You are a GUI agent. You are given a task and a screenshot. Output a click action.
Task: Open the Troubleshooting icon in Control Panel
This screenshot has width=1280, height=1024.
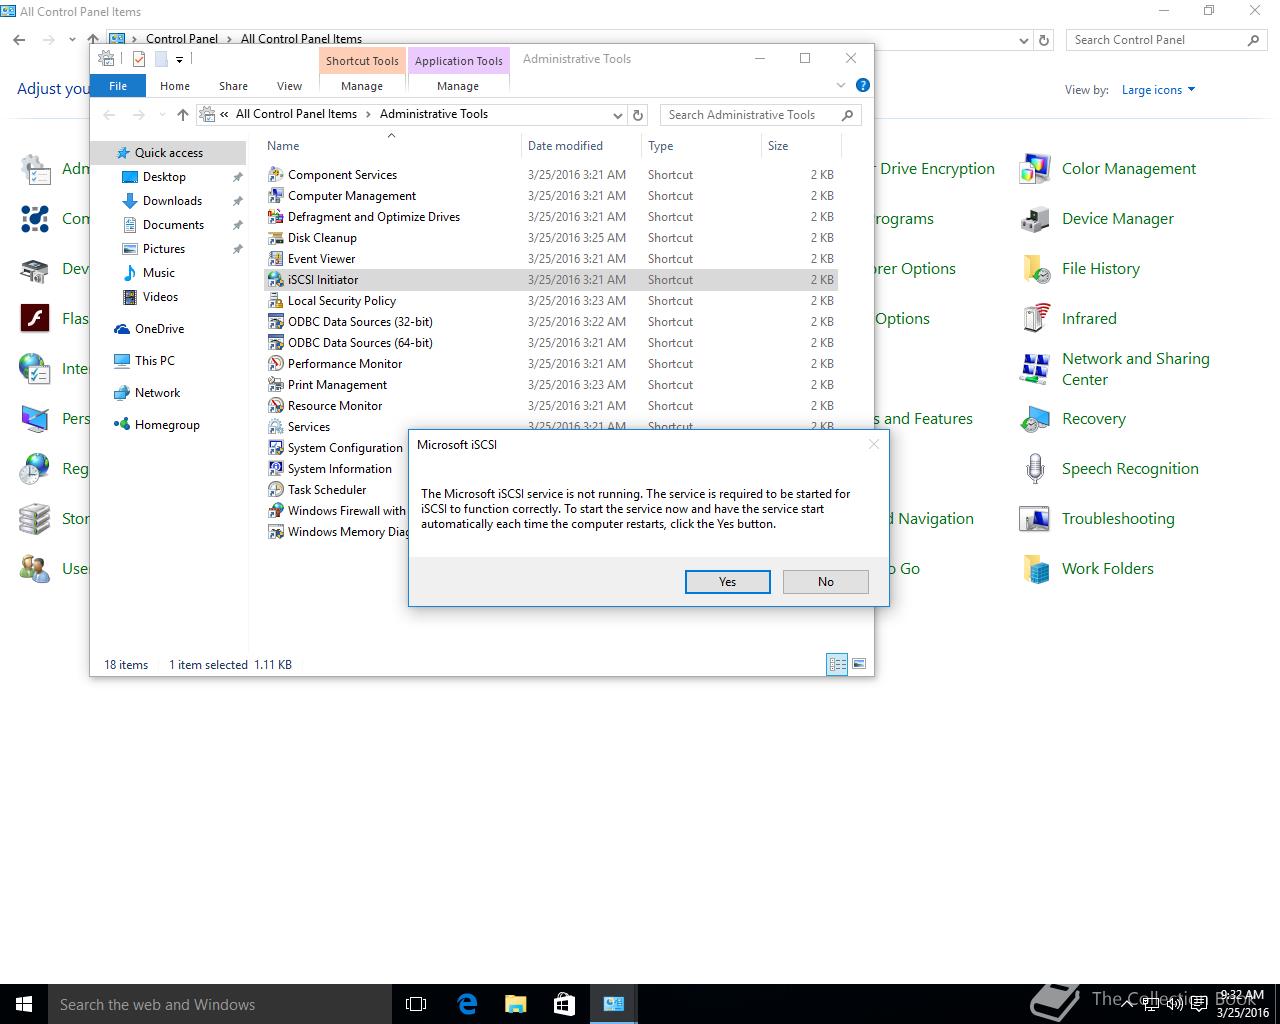[1035, 519]
